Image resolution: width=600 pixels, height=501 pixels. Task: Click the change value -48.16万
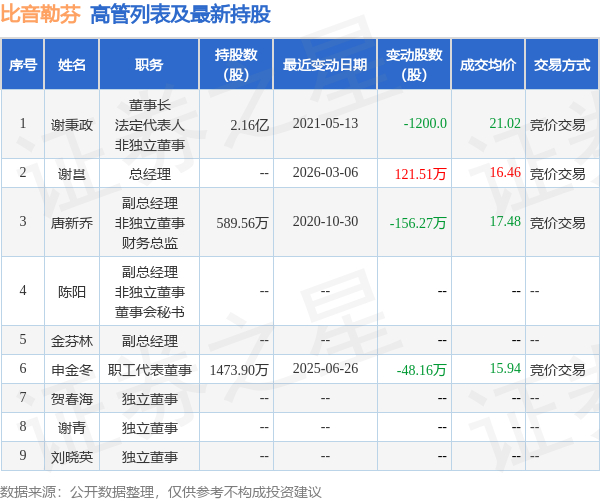pos(422,370)
